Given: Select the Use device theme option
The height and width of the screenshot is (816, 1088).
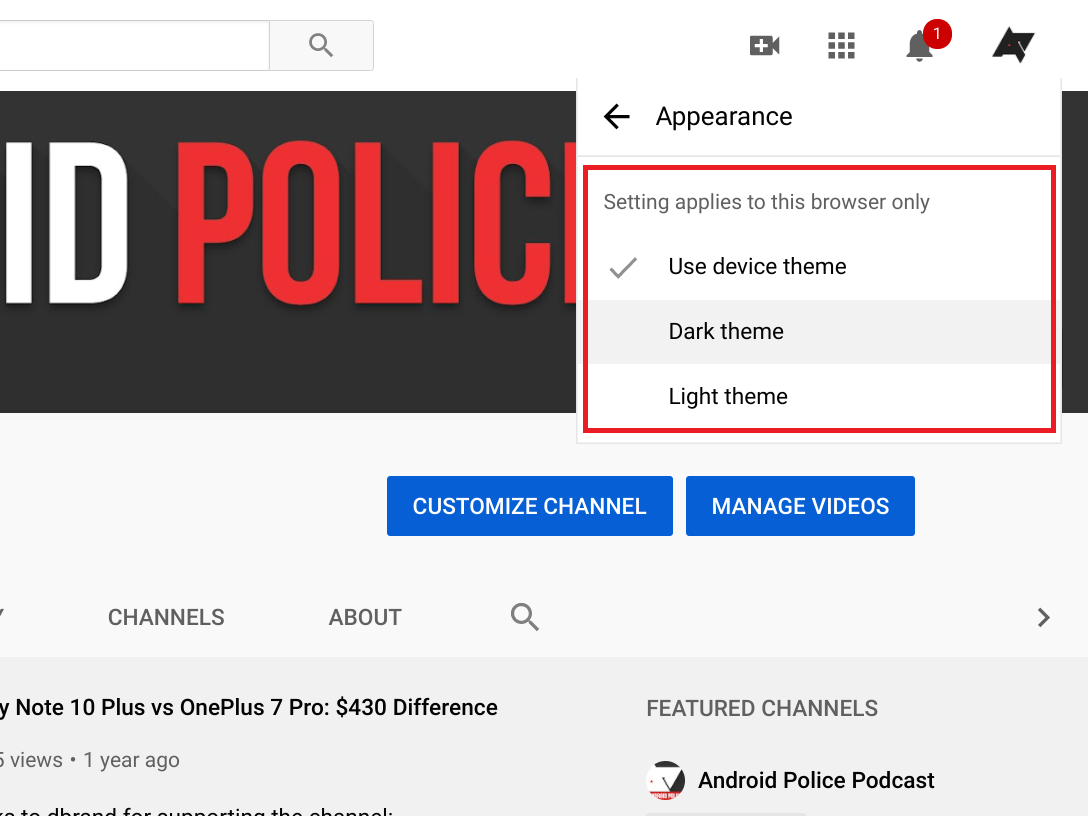Looking at the screenshot, I should click(x=756, y=266).
